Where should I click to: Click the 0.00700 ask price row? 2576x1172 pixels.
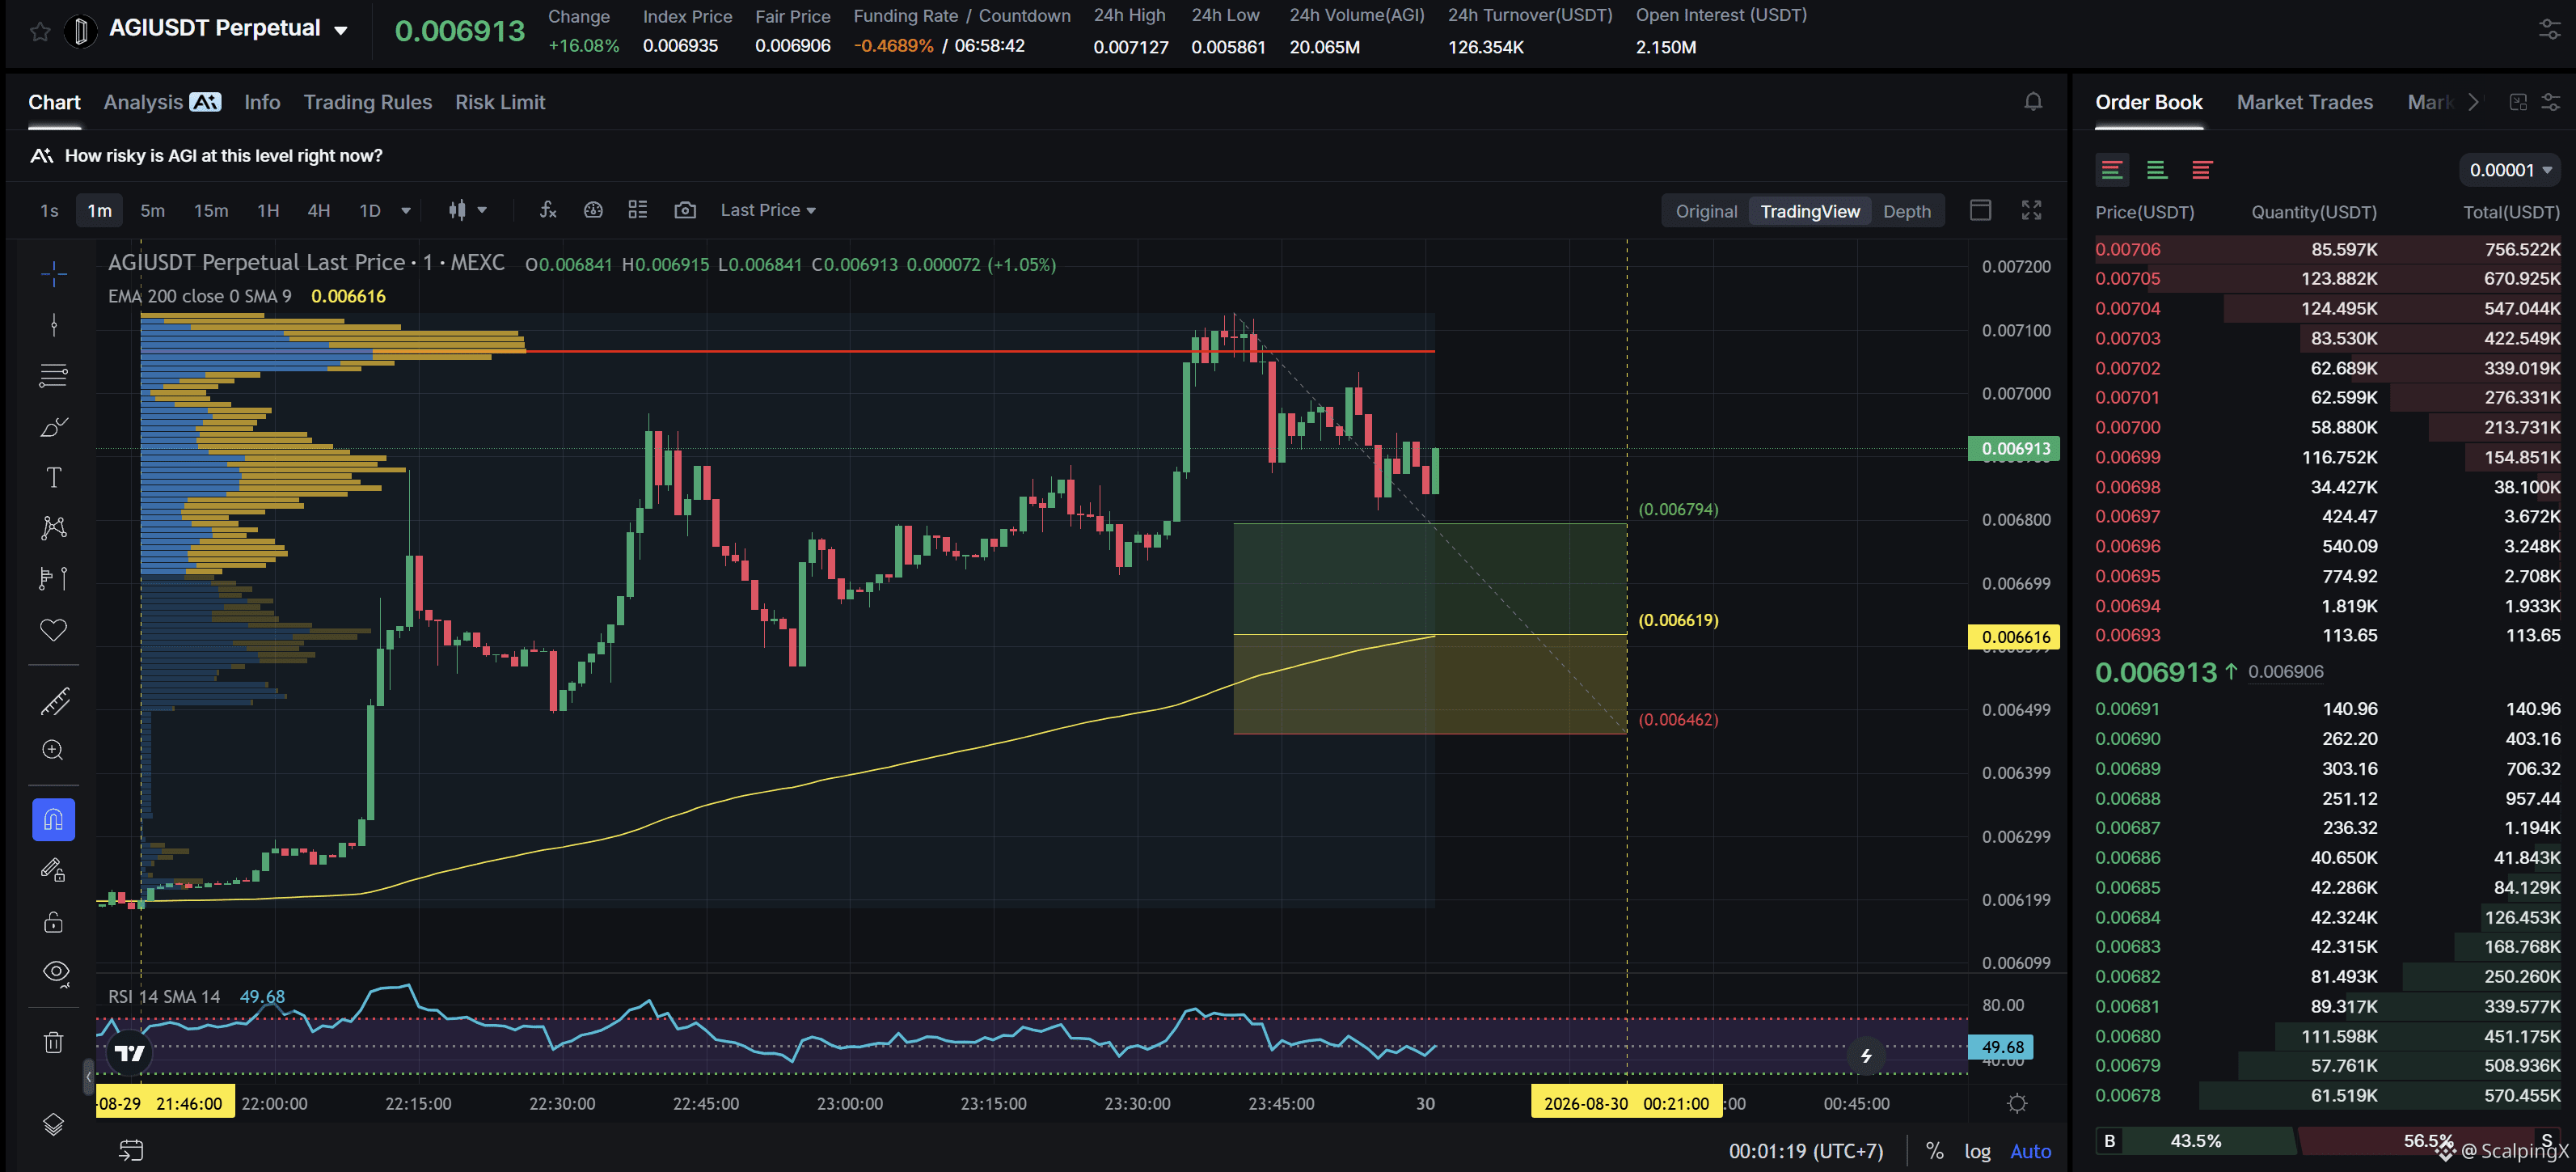tap(2328, 427)
